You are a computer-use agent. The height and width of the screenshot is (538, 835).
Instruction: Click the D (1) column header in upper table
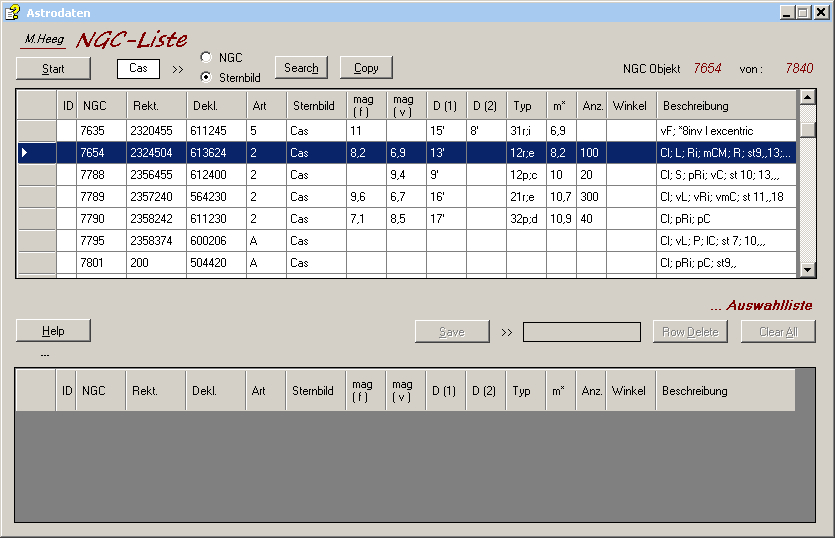tap(446, 105)
